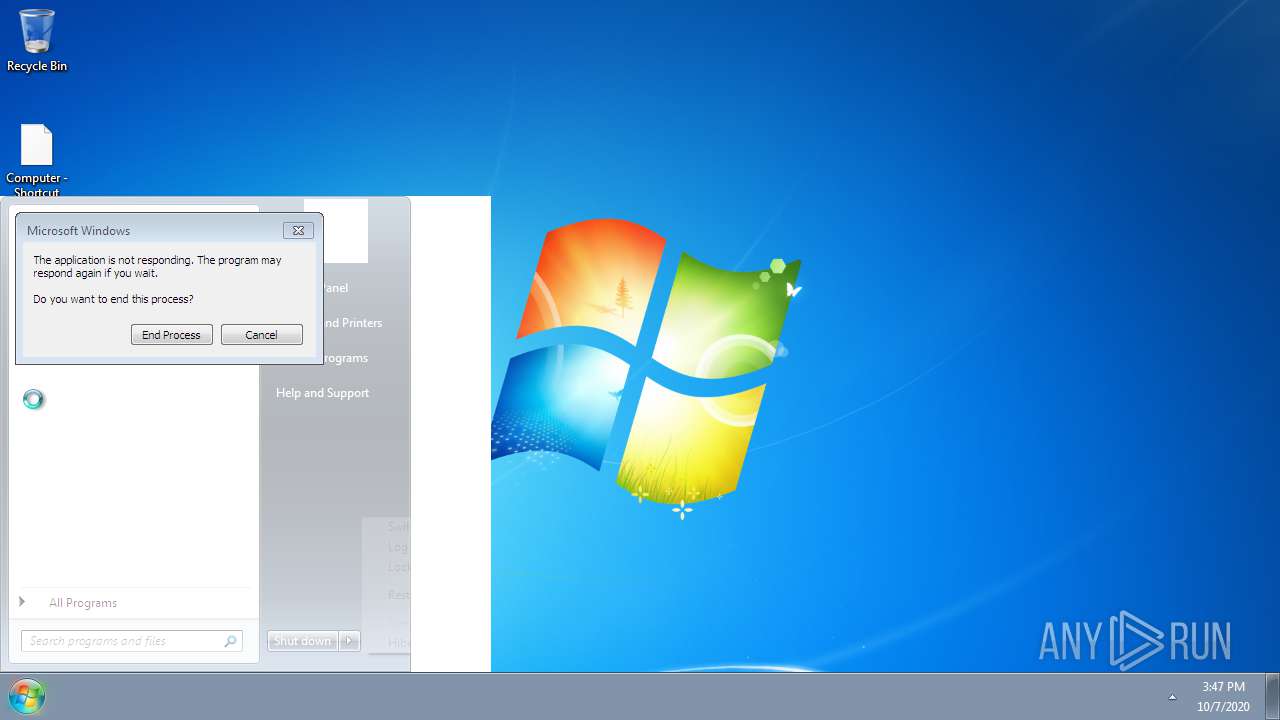Open Help and Support
Viewport: 1280px width, 720px height.
tap(322, 393)
